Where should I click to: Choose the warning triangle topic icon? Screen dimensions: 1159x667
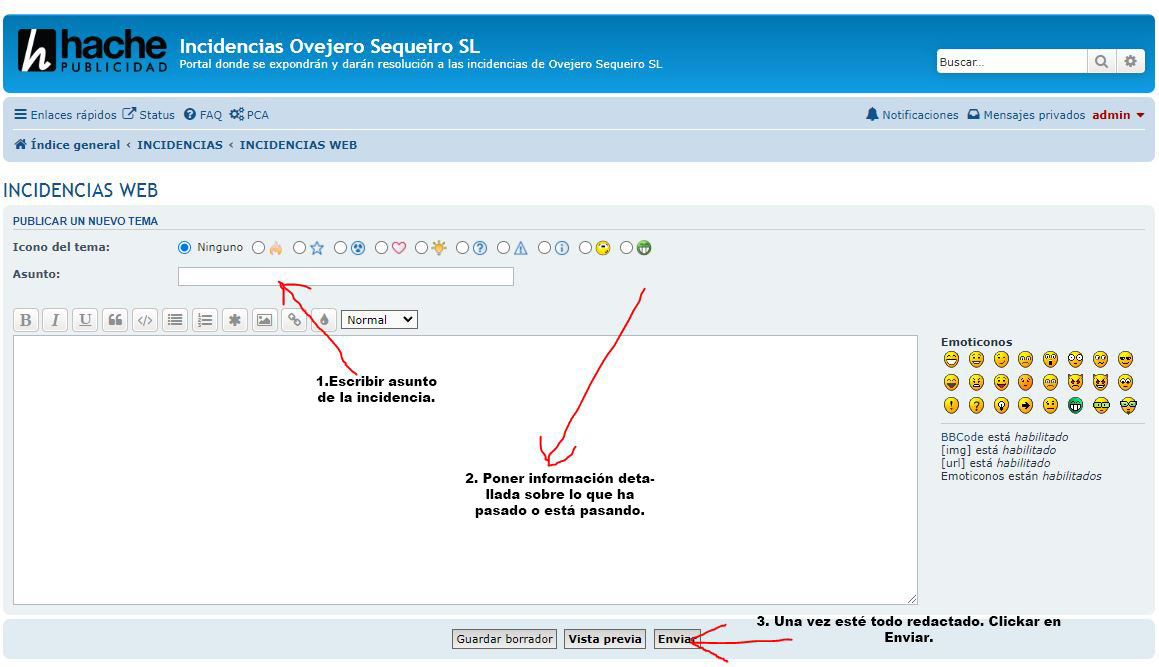(503, 248)
